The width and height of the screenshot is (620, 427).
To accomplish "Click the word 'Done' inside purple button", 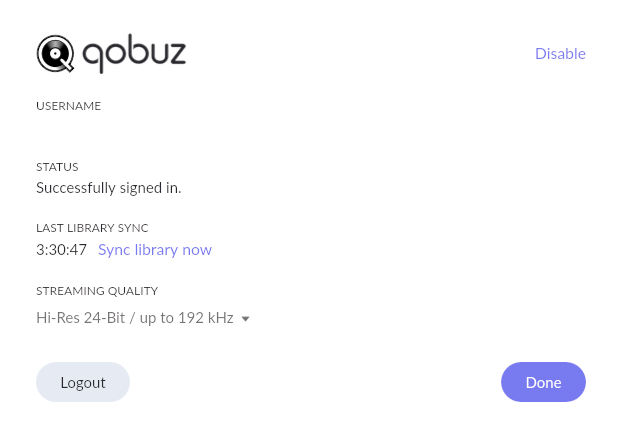I will [543, 383].
